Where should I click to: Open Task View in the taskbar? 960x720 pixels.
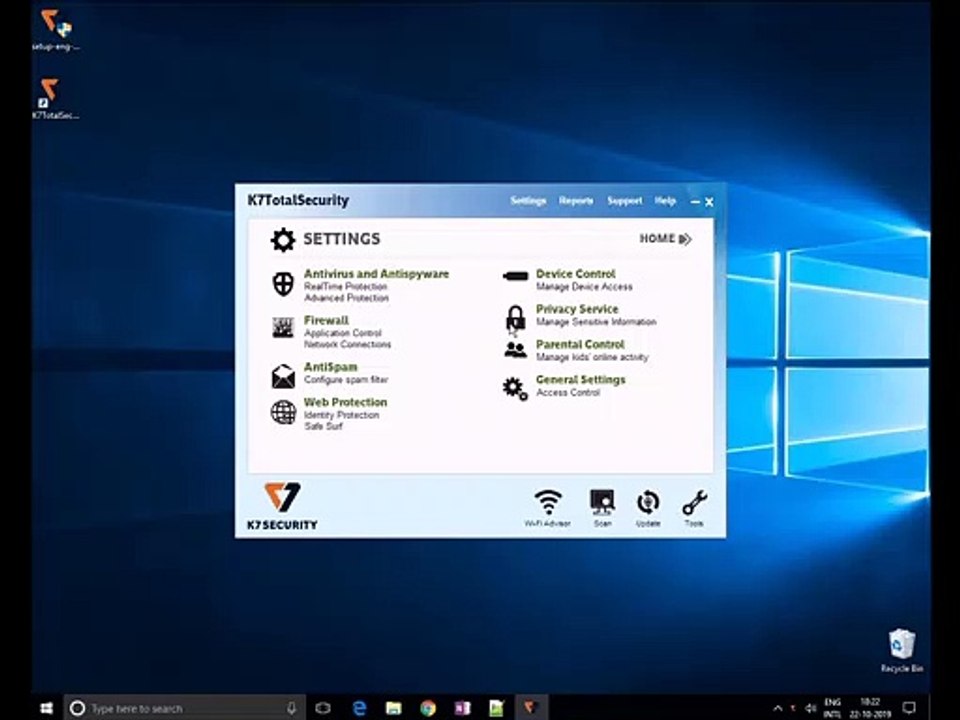[323, 708]
